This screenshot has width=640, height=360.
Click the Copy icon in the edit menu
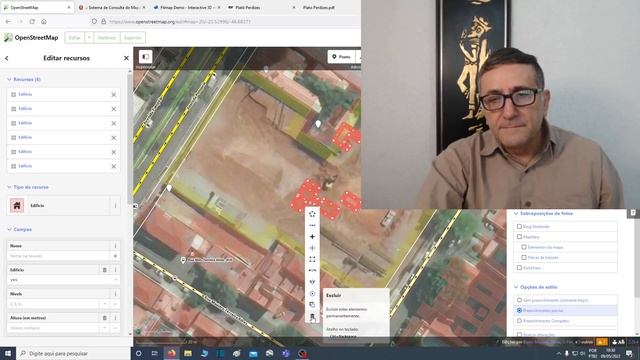pyautogui.click(x=312, y=305)
